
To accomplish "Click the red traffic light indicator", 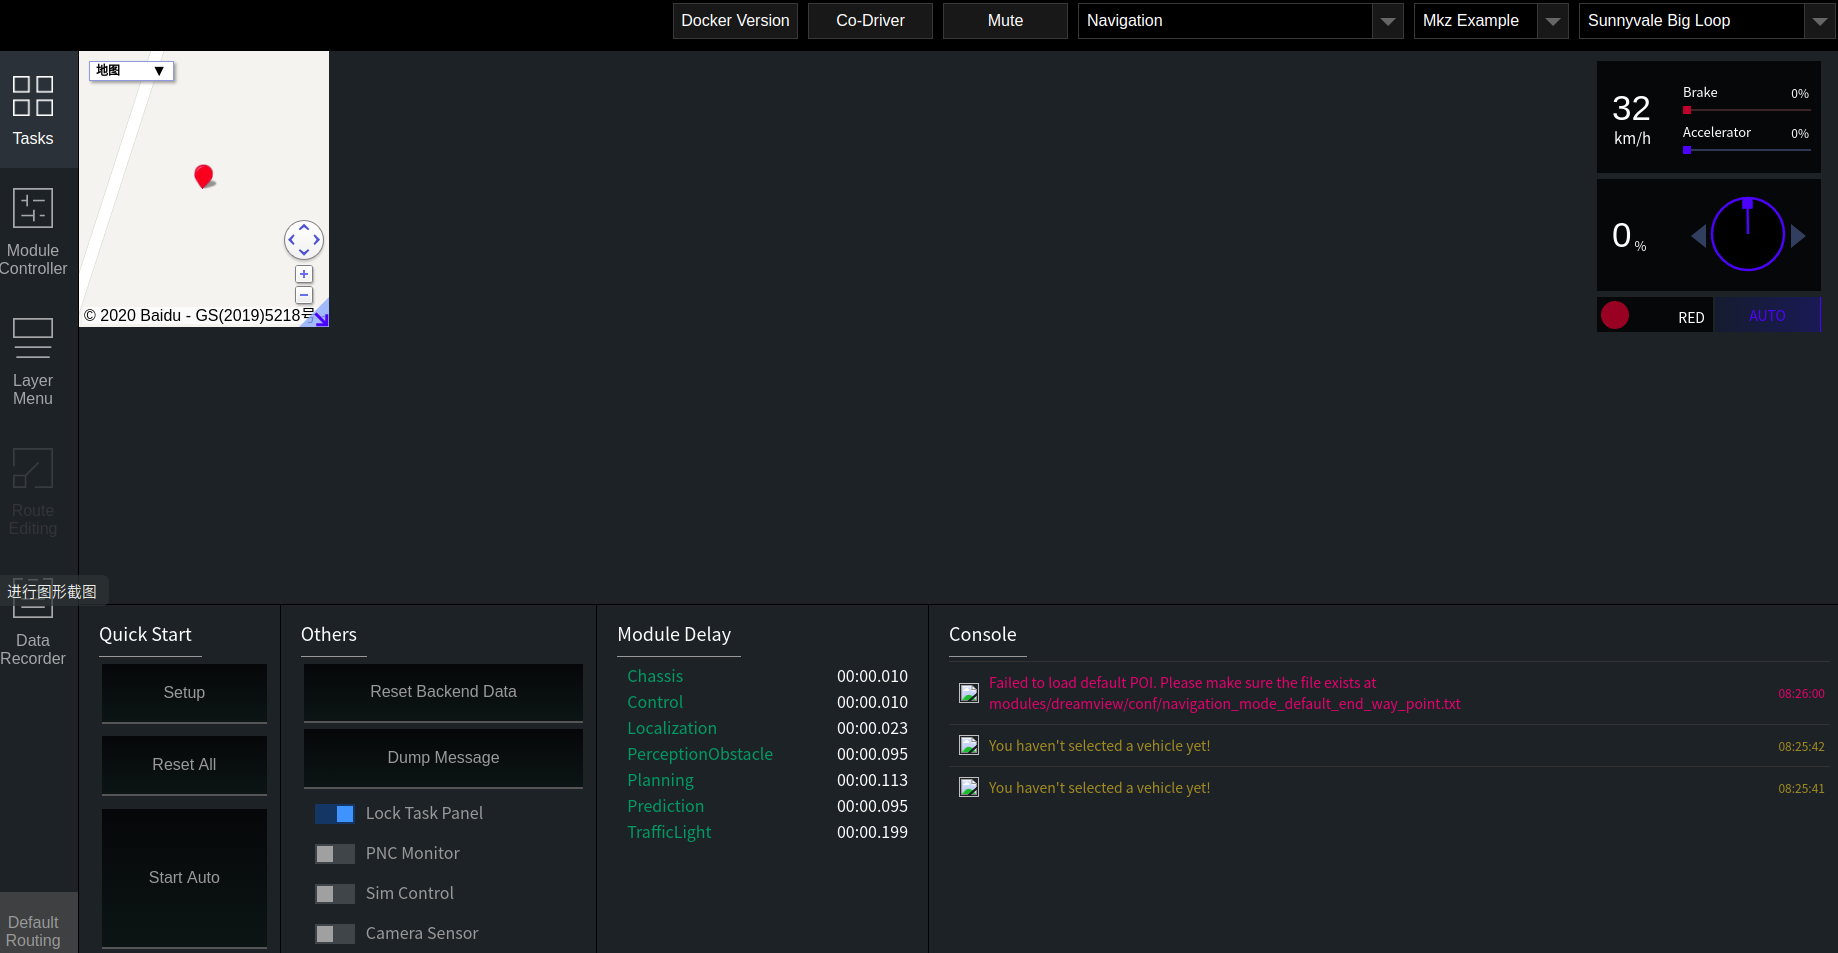I will click(1615, 315).
